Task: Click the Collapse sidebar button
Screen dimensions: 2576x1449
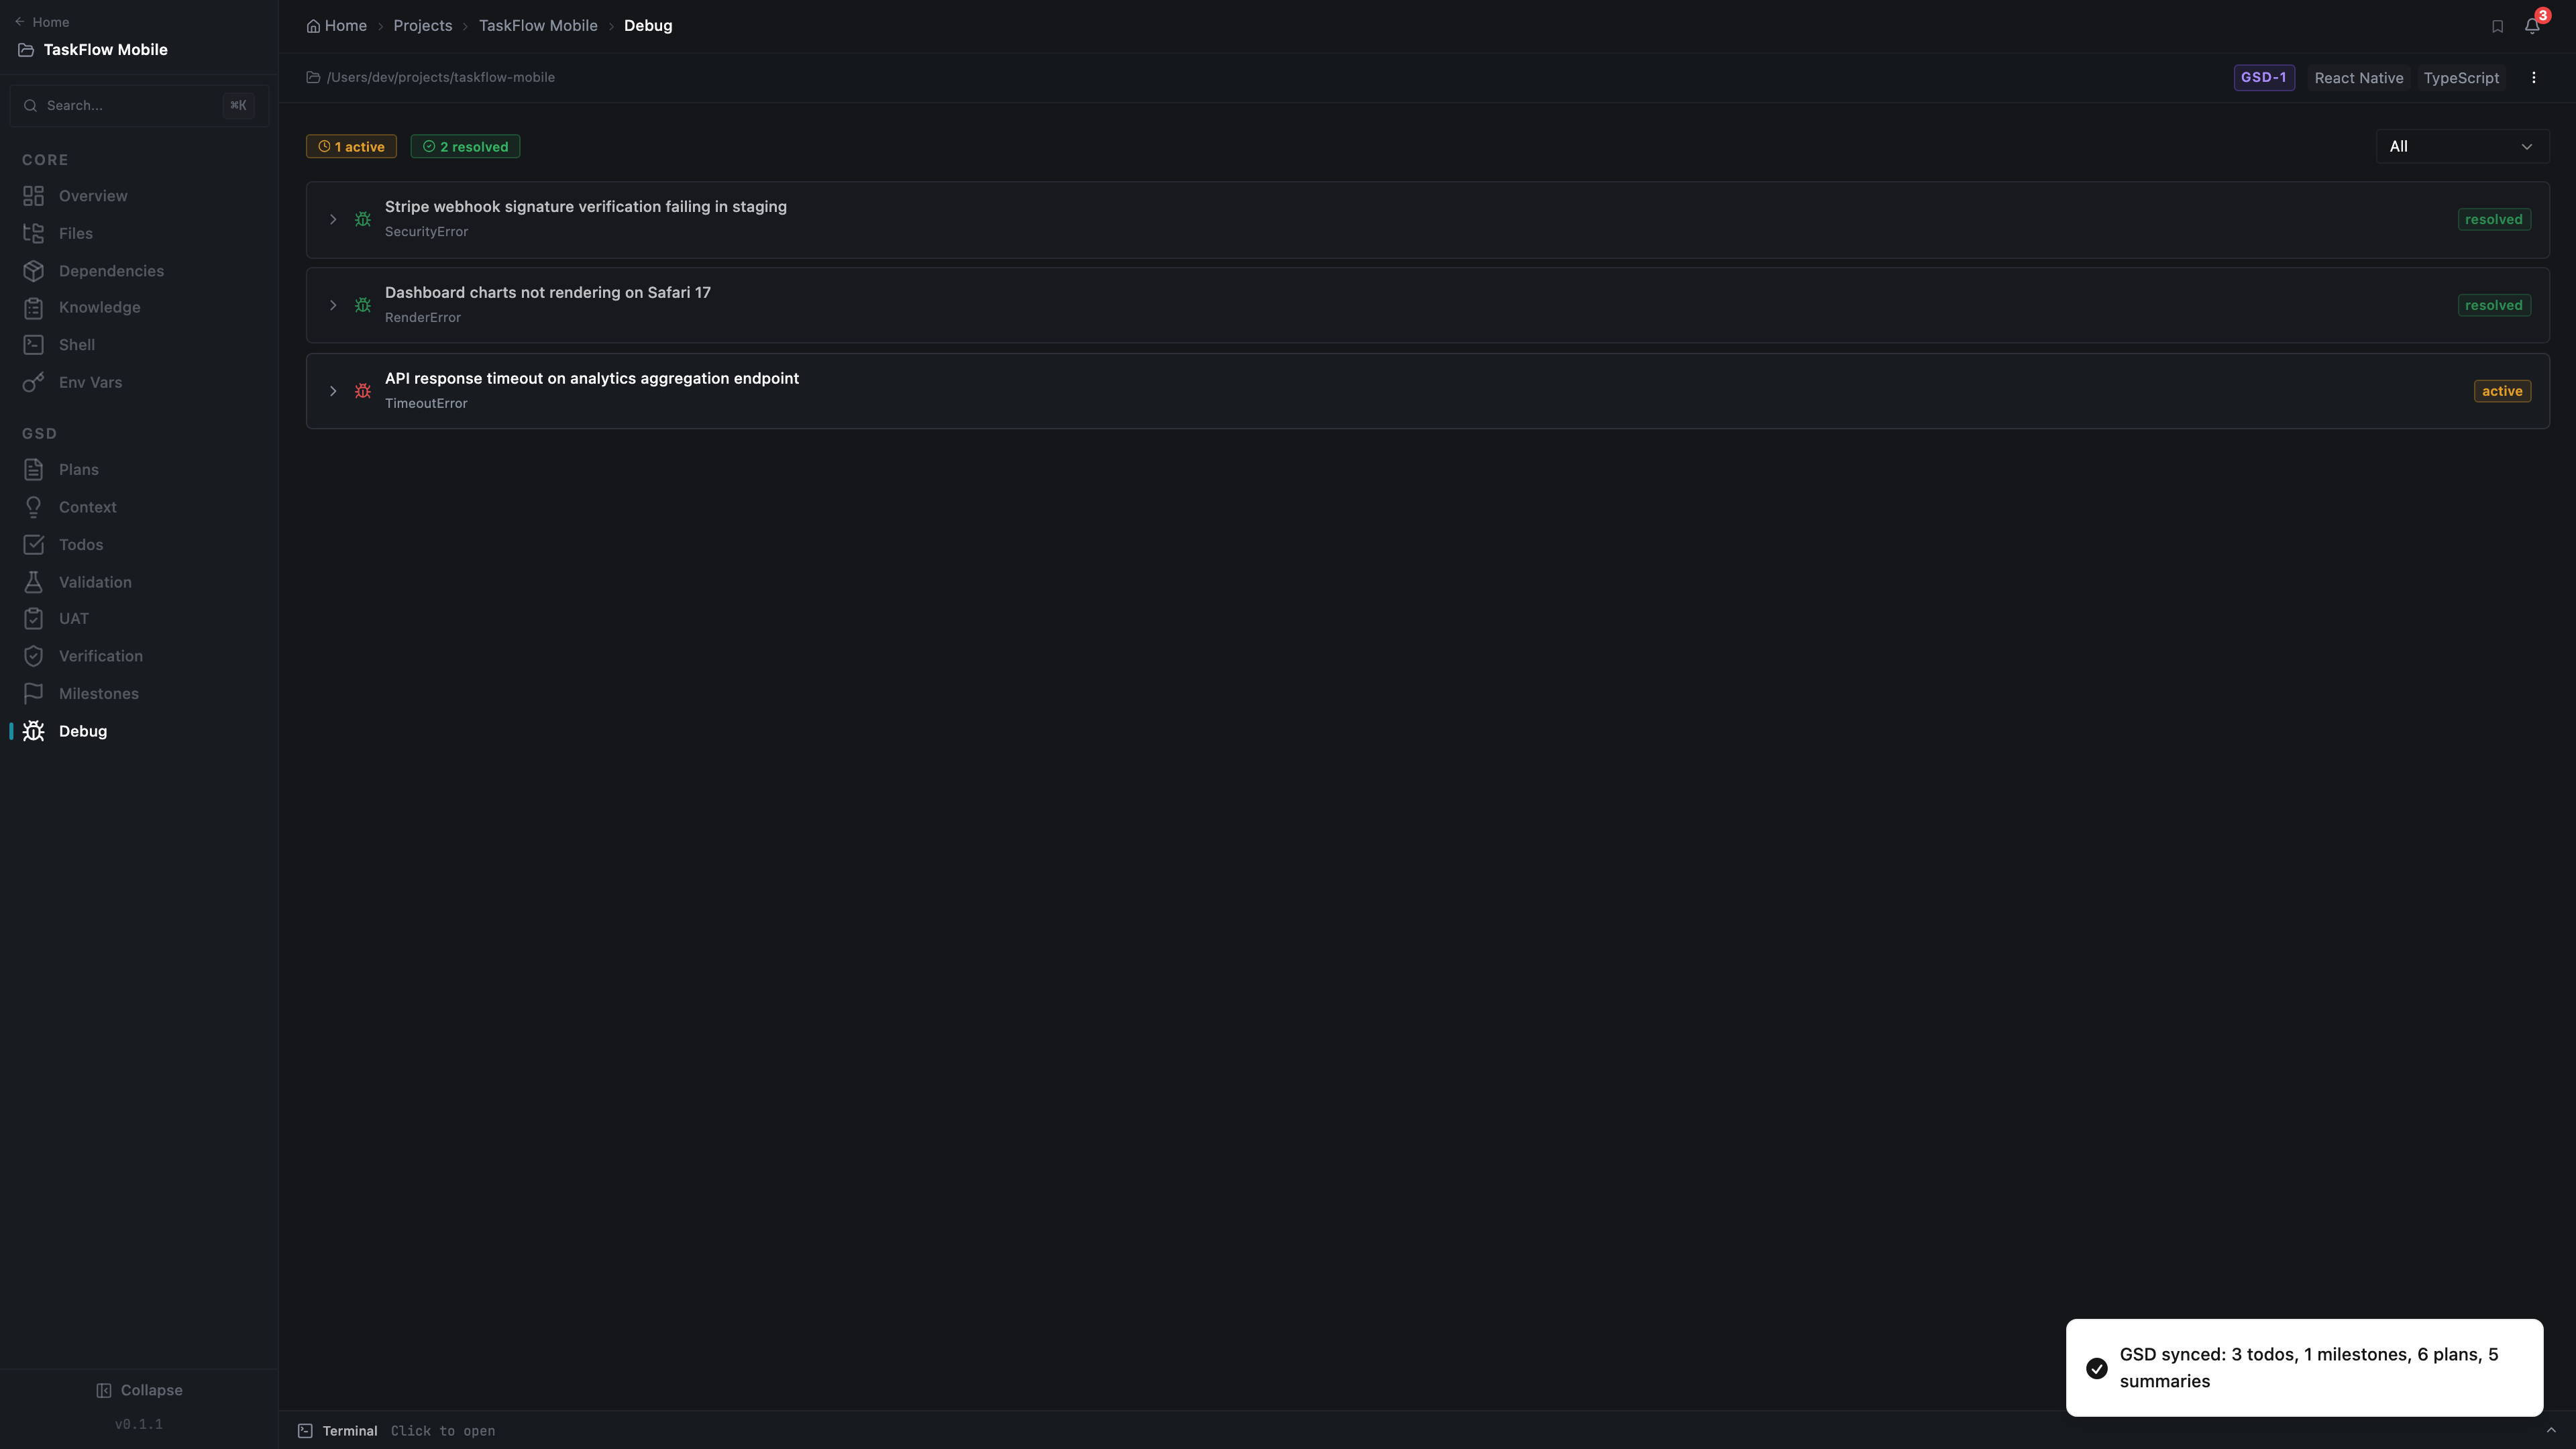Action: pyautogui.click(x=139, y=1389)
